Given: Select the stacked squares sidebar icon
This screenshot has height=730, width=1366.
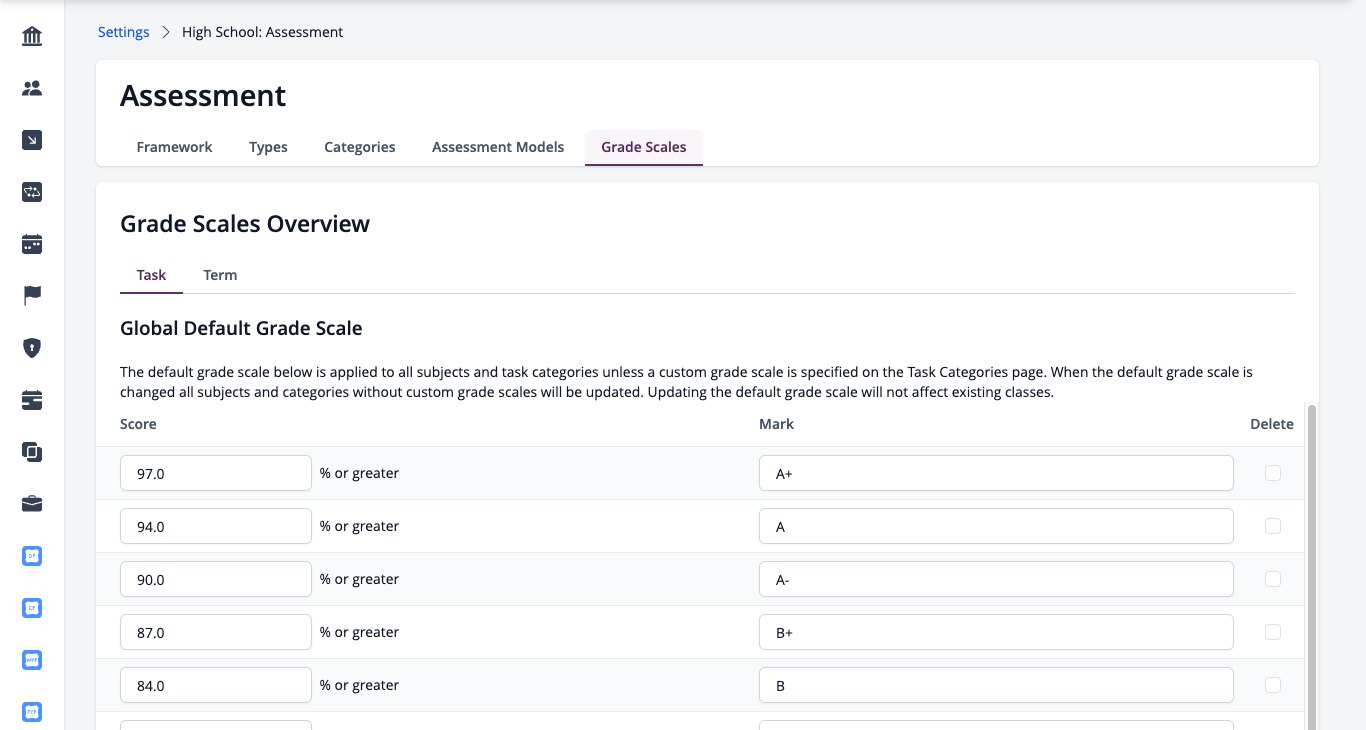Looking at the screenshot, I should 32,452.
